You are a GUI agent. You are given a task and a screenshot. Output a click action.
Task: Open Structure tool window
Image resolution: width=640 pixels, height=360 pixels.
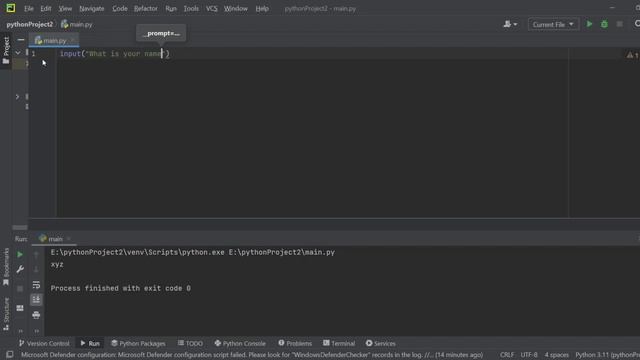(x=6, y=313)
